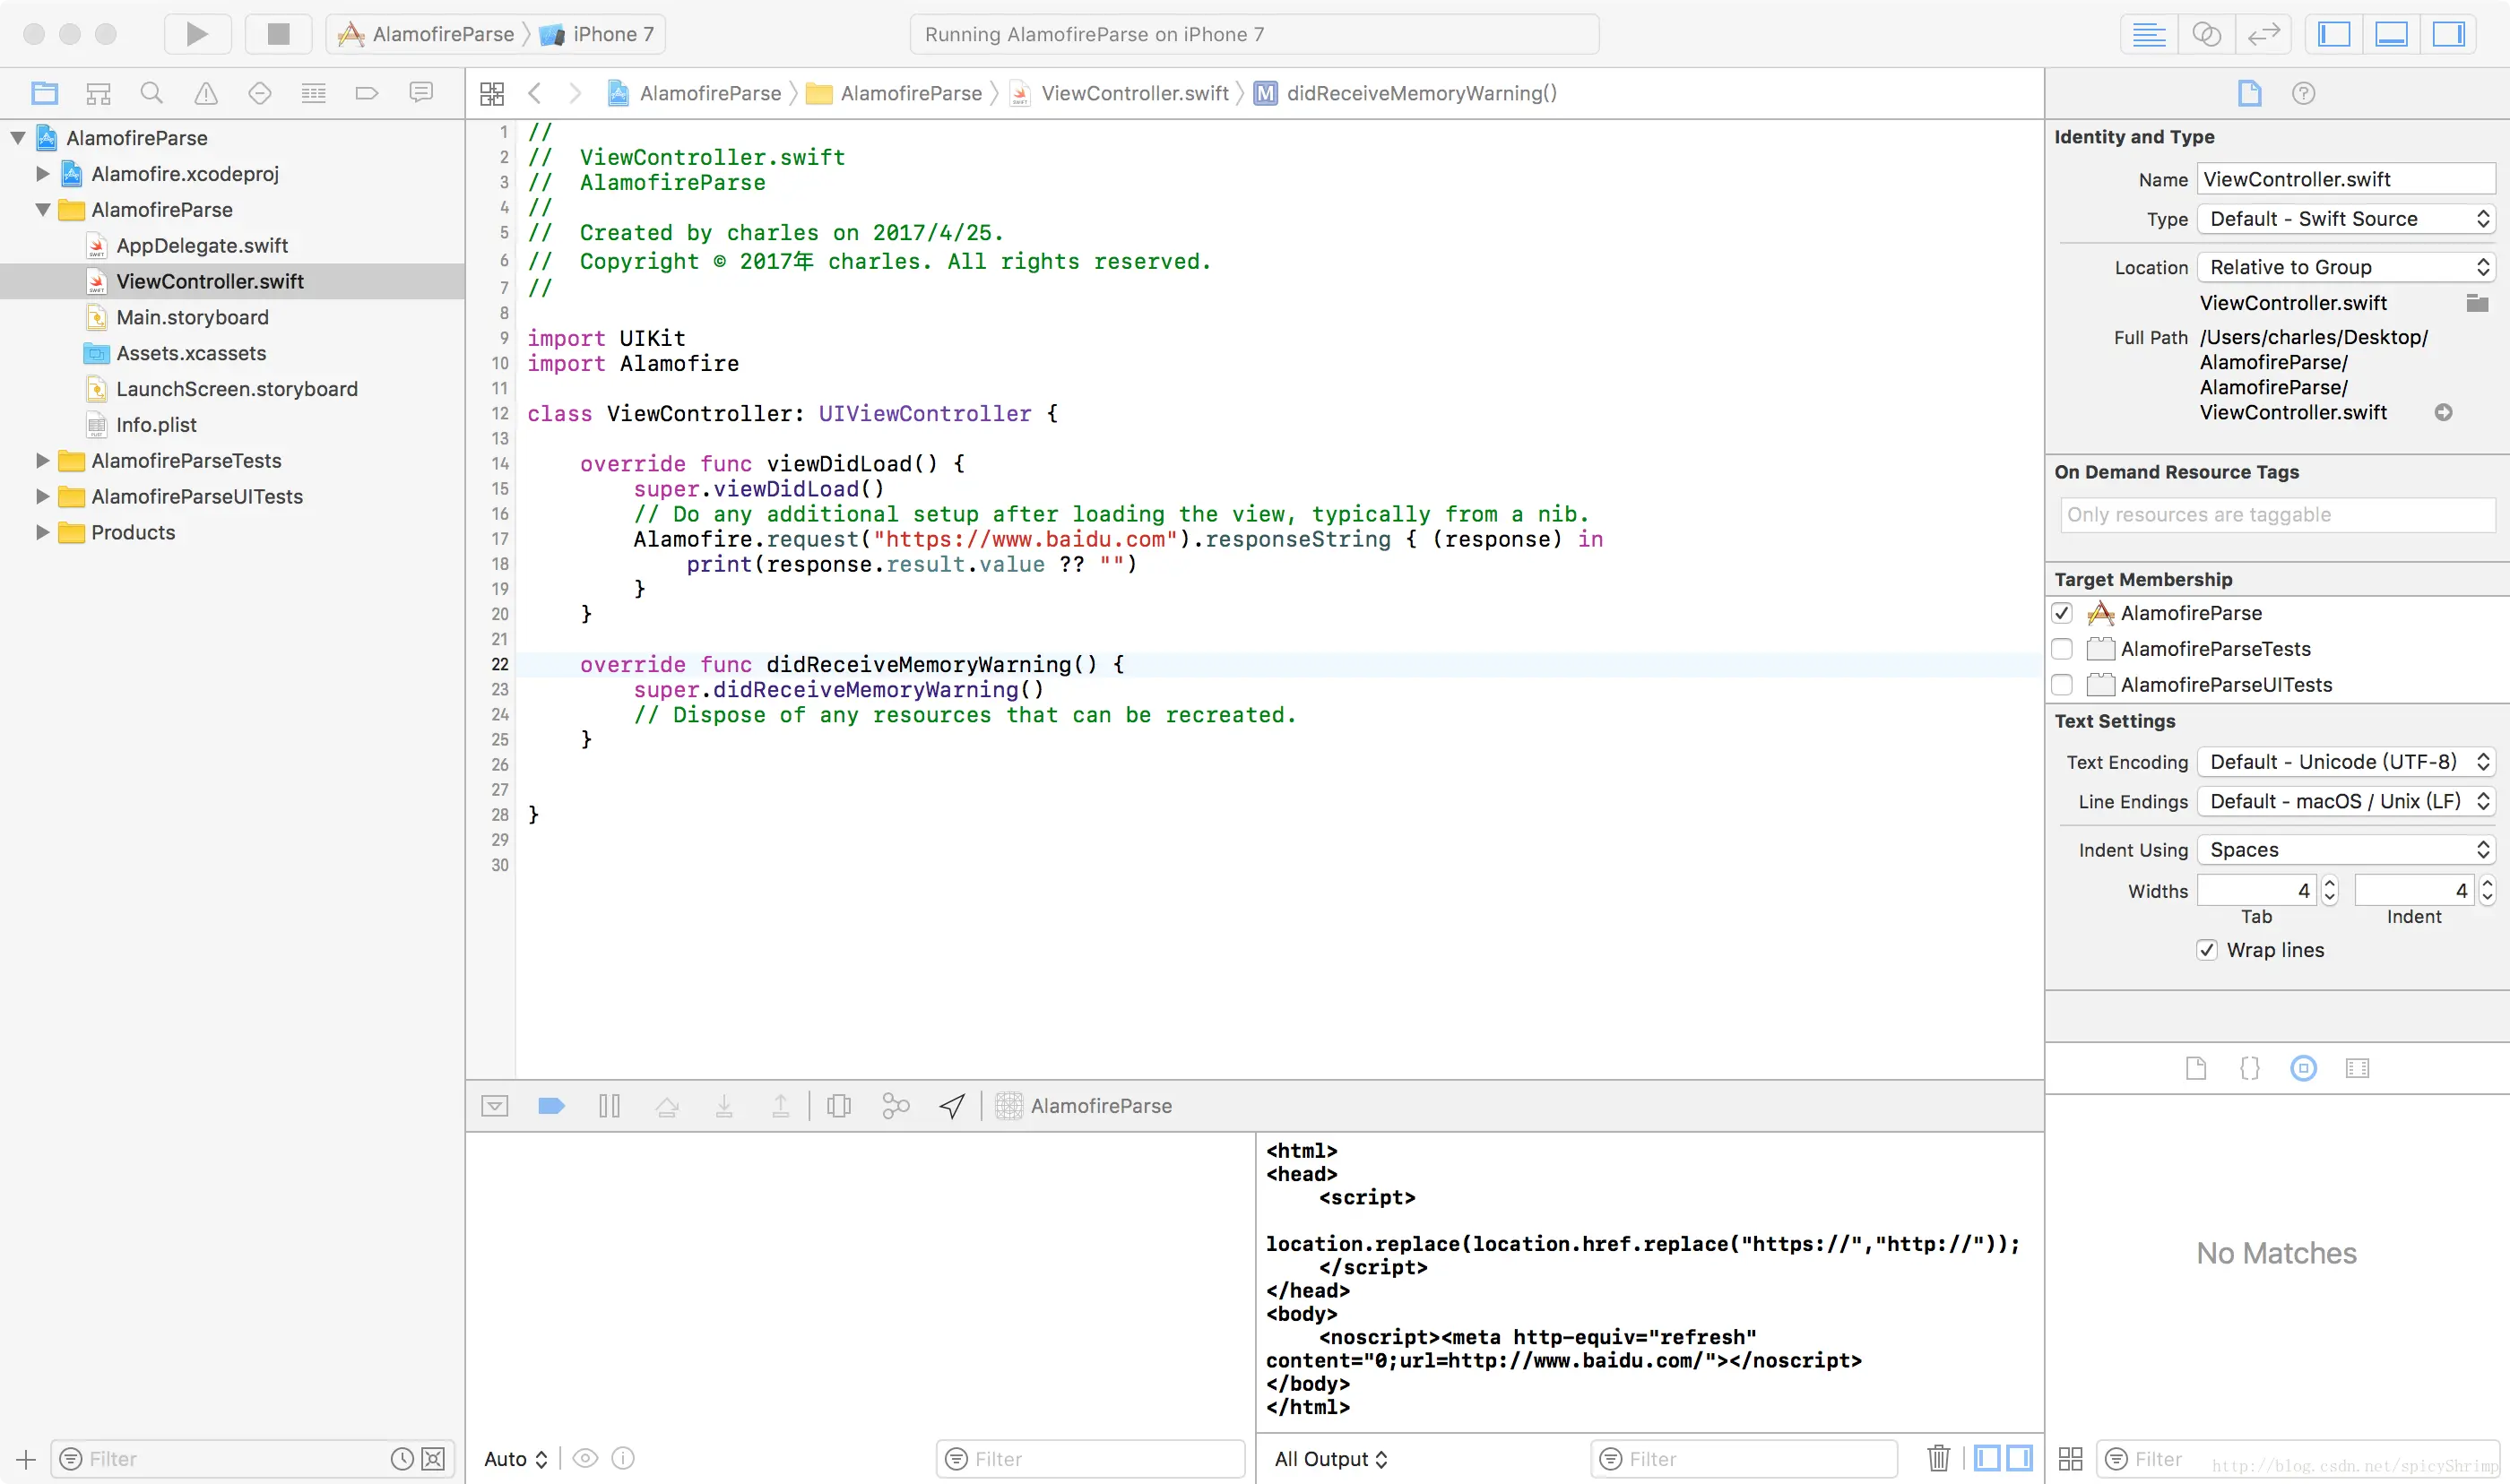Toggle the Wrap lines checkbox
2510x1484 pixels.
pos(2206,950)
